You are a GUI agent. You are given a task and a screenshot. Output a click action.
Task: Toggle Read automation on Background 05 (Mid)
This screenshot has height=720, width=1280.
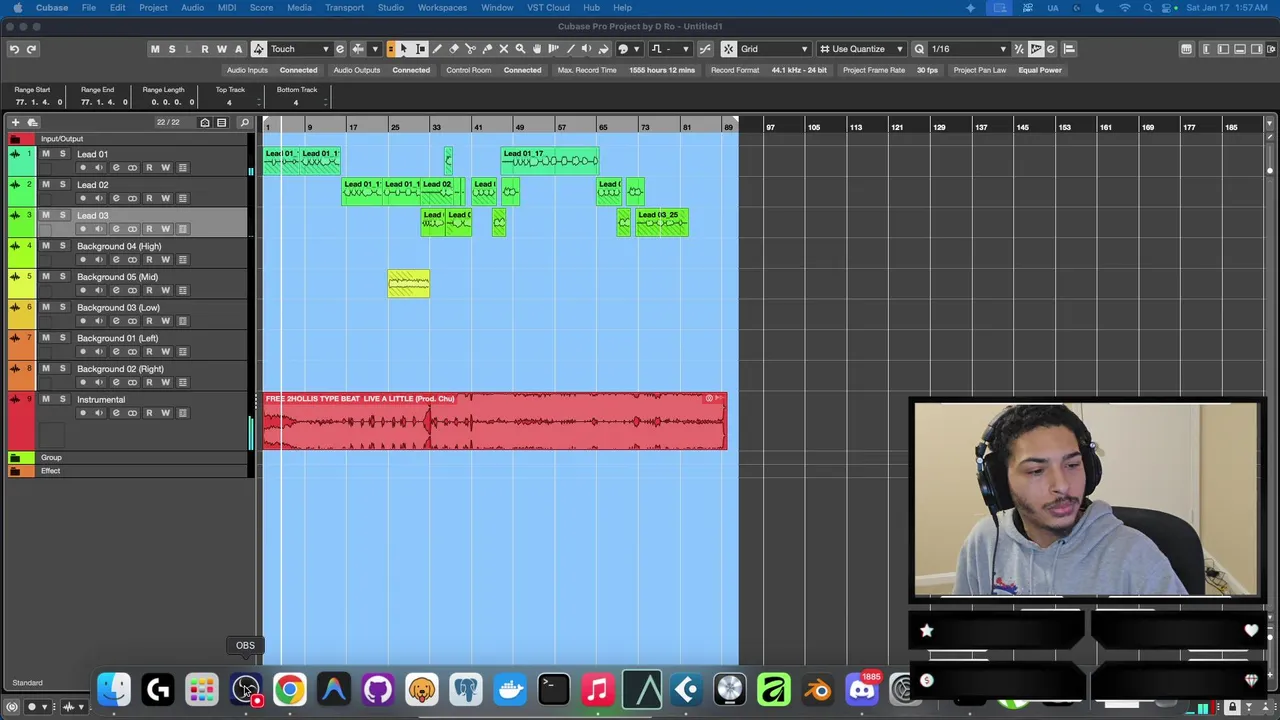pyautogui.click(x=149, y=290)
